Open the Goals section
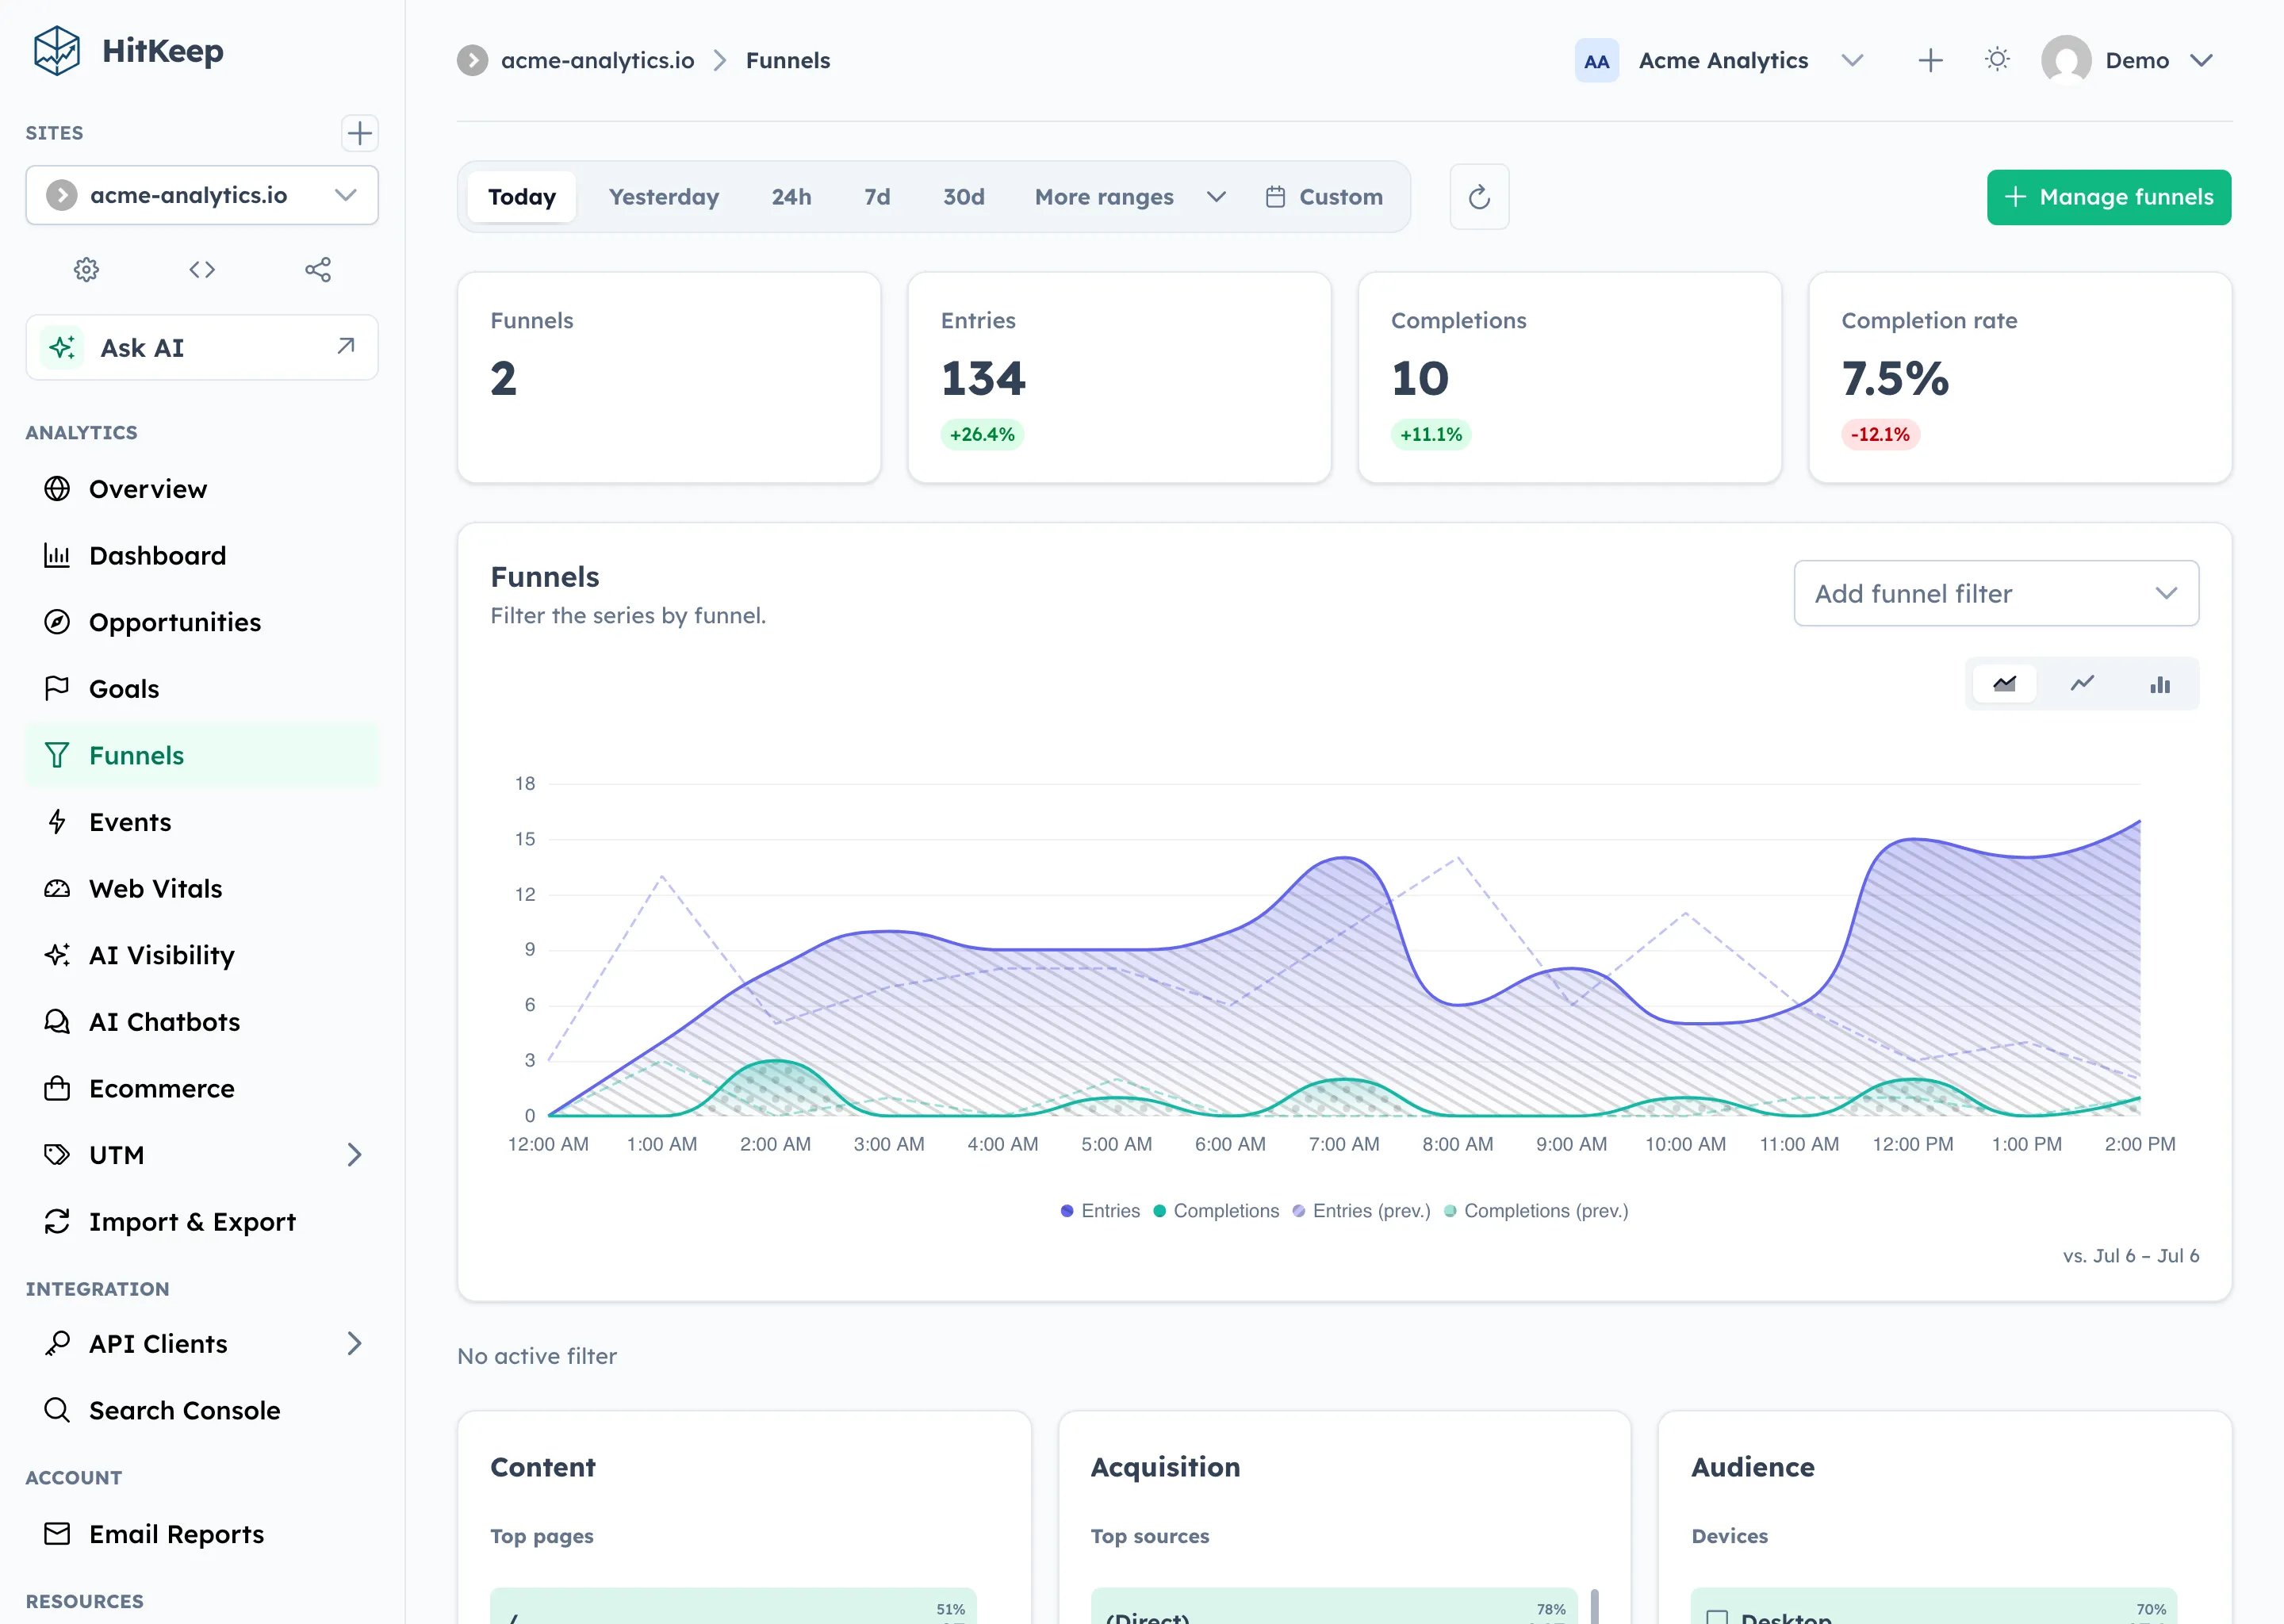The width and height of the screenshot is (2284, 1624). coord(202,689)
